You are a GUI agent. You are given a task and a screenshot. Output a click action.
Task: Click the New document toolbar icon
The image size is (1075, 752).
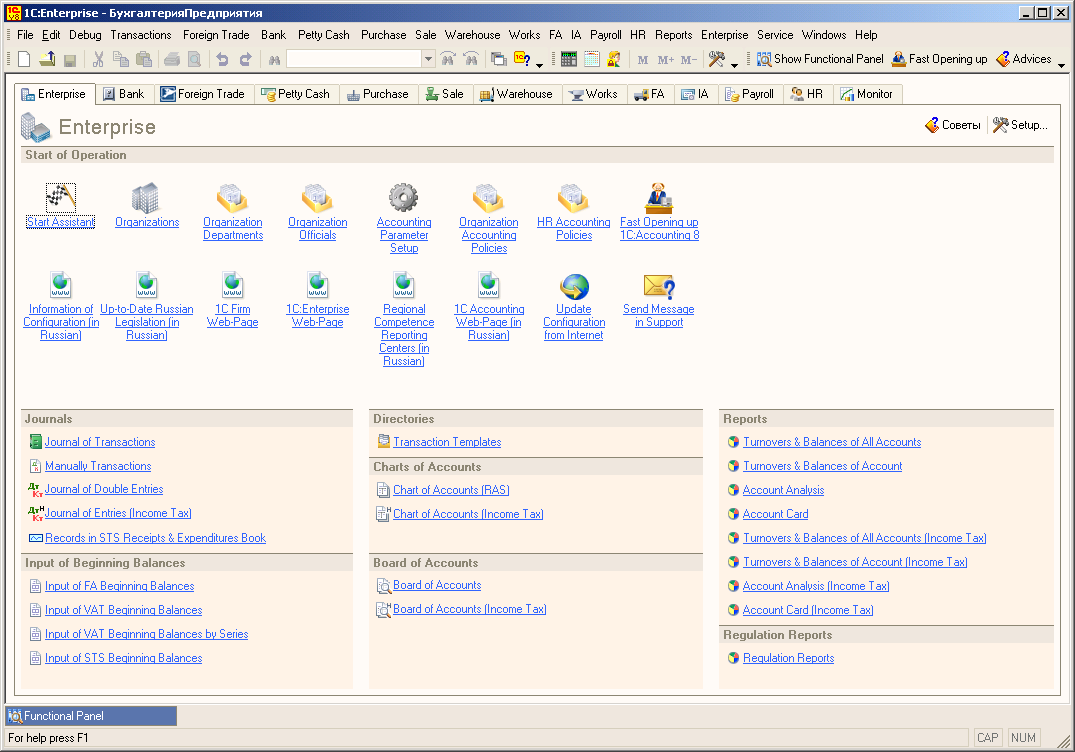pyautogui.click(x=24, y=60)
